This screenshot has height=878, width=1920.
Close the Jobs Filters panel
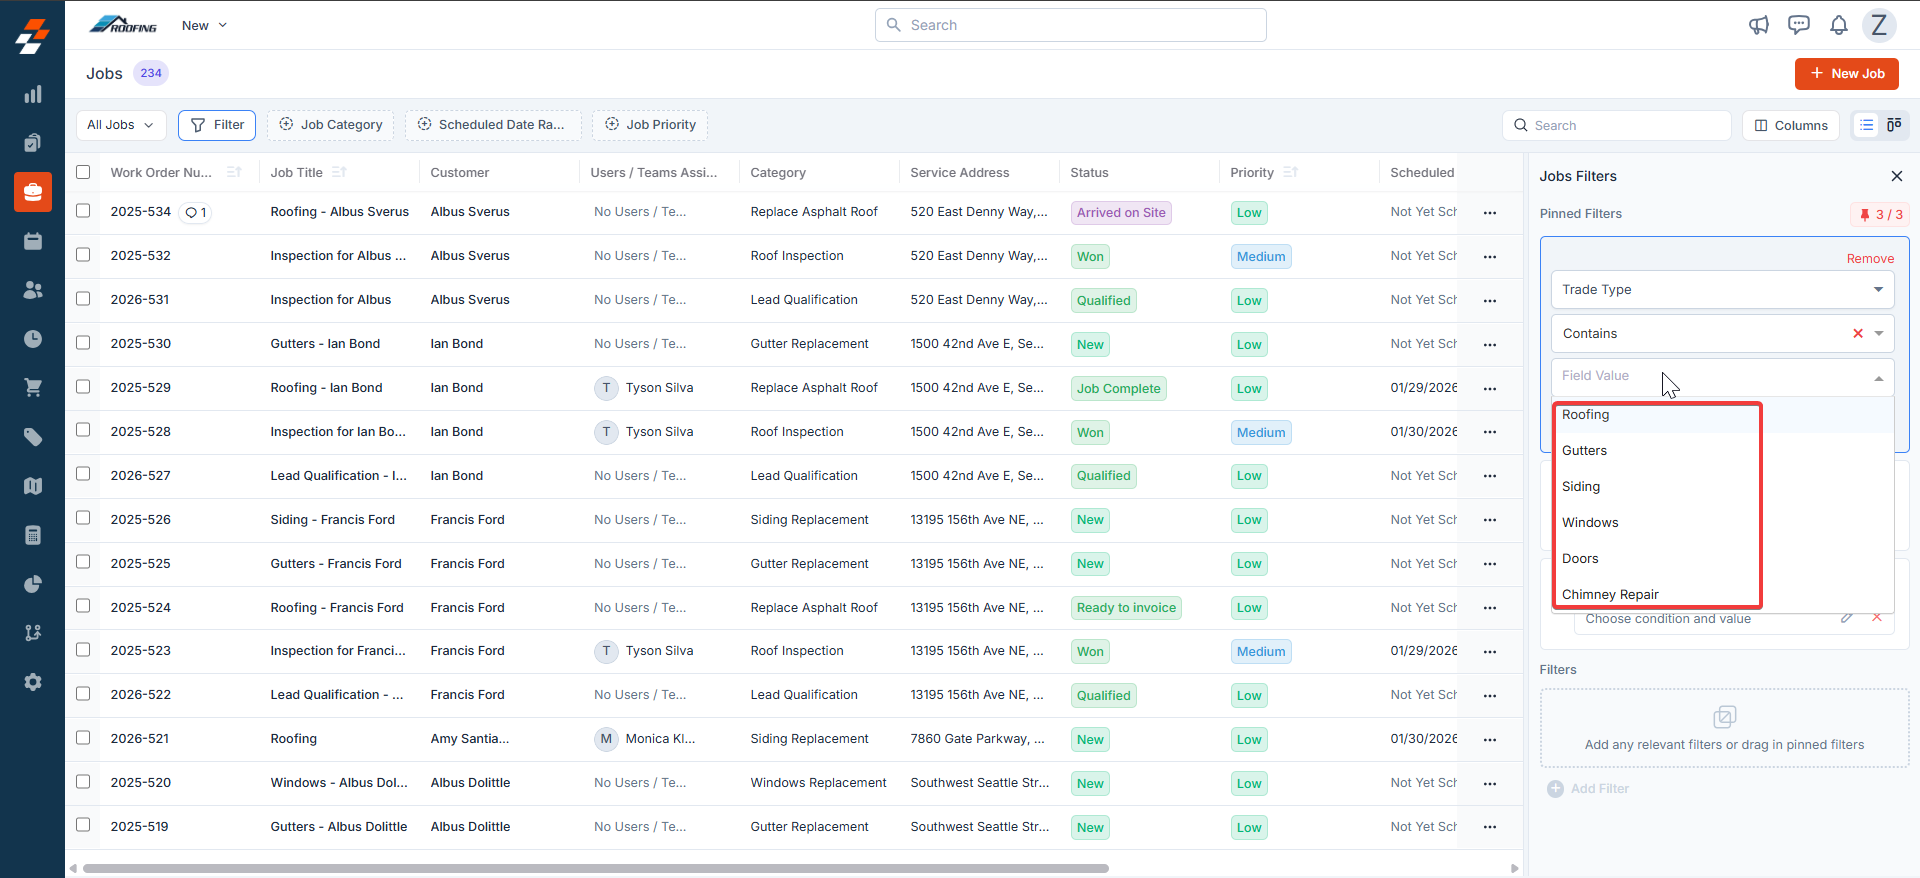pos(1897,176)
